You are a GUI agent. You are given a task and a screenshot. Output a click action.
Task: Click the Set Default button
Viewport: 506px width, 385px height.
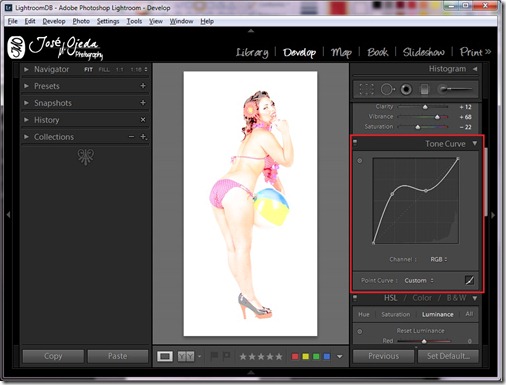pyautogui.click(x=448, y=356)
